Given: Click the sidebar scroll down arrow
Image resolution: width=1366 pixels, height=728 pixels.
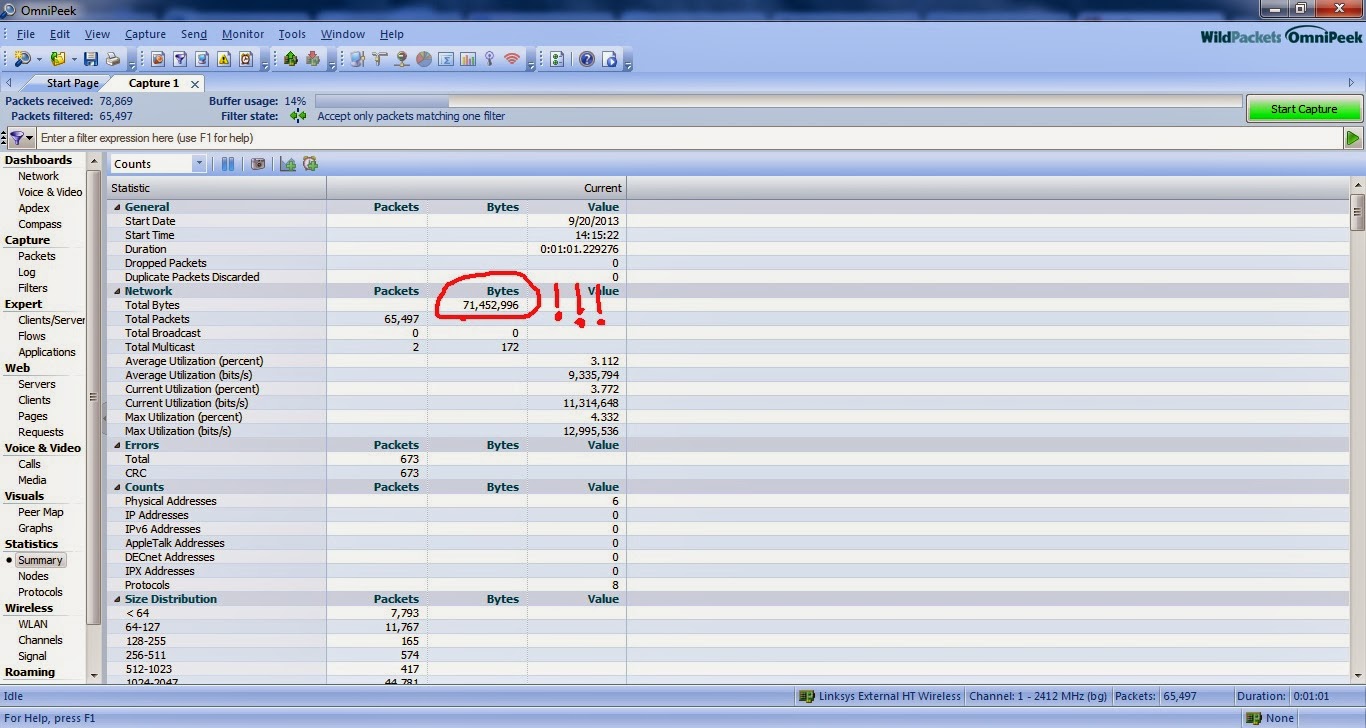Looking at the screenshot, I should tap(95, 676).
